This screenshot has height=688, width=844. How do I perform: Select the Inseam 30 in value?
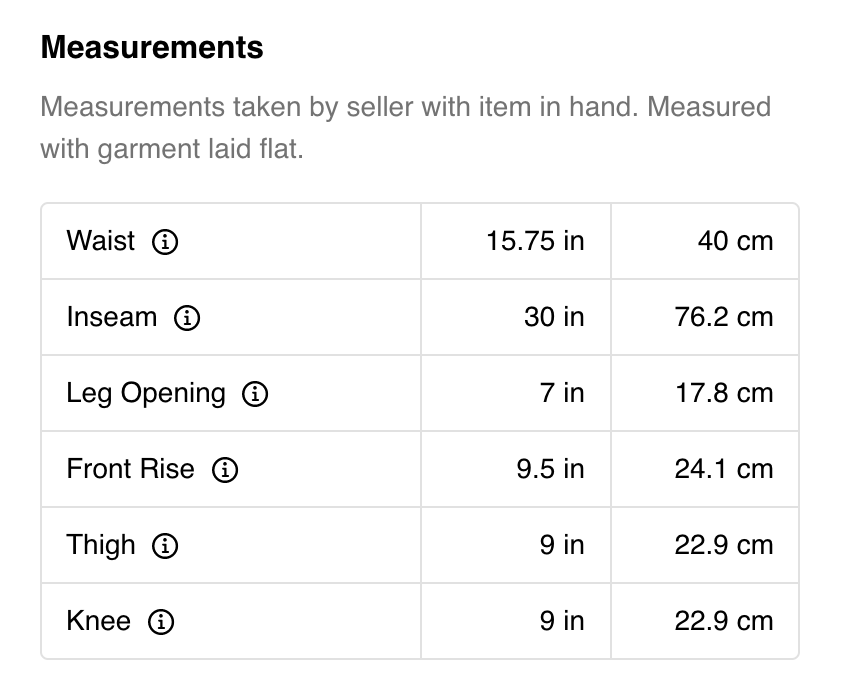[x=553, y=317]
